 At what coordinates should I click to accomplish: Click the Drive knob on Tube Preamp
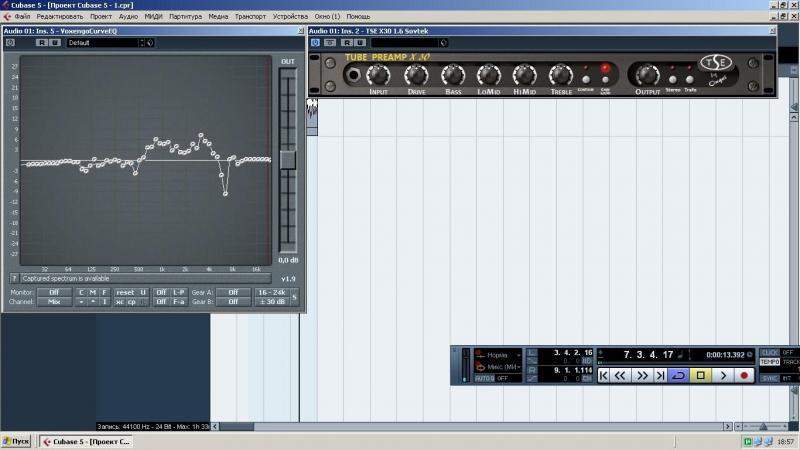[x=416, y=76]
